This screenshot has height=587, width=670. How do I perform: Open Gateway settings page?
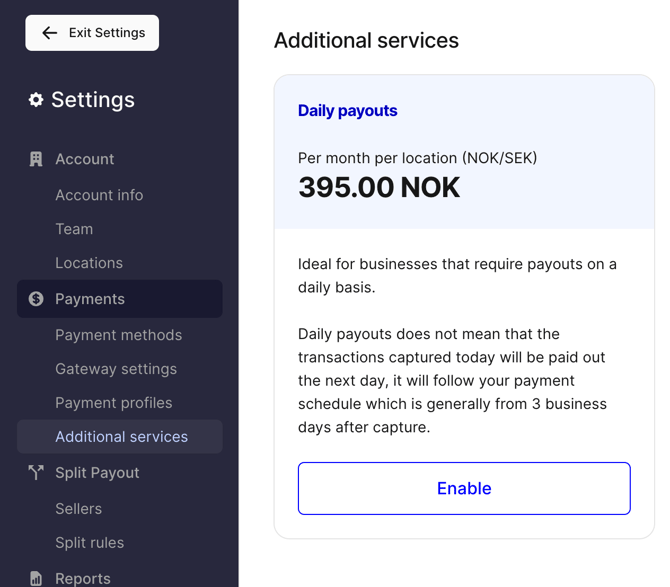(116, 369)
